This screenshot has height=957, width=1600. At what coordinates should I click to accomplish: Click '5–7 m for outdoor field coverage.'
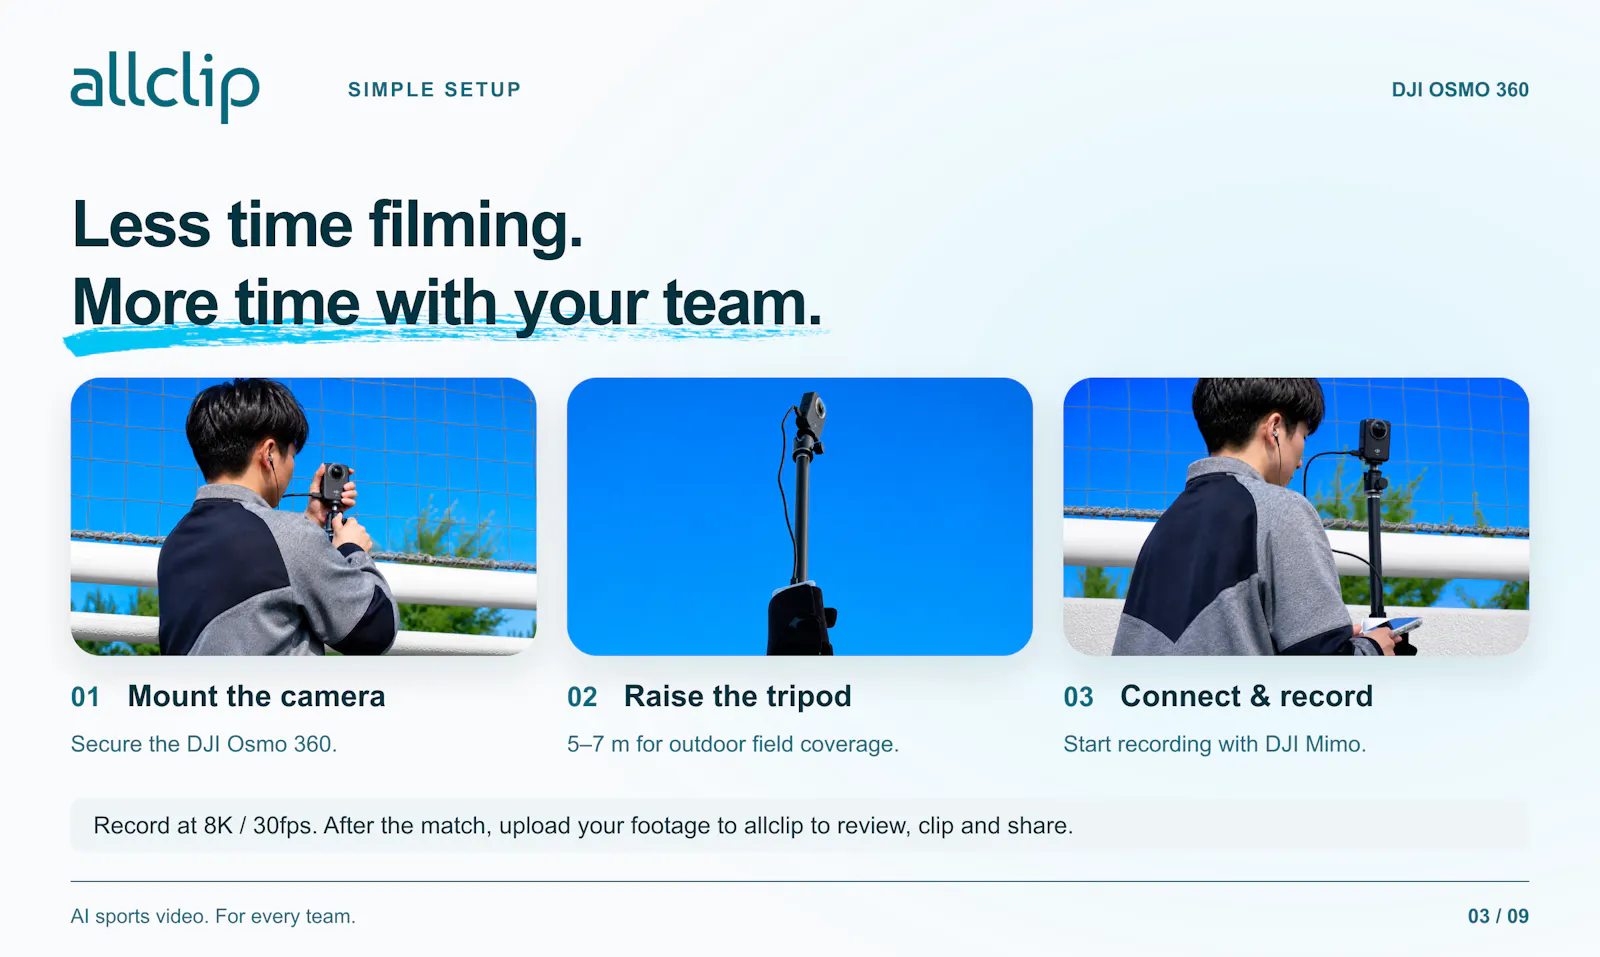[x=733, y=744]
